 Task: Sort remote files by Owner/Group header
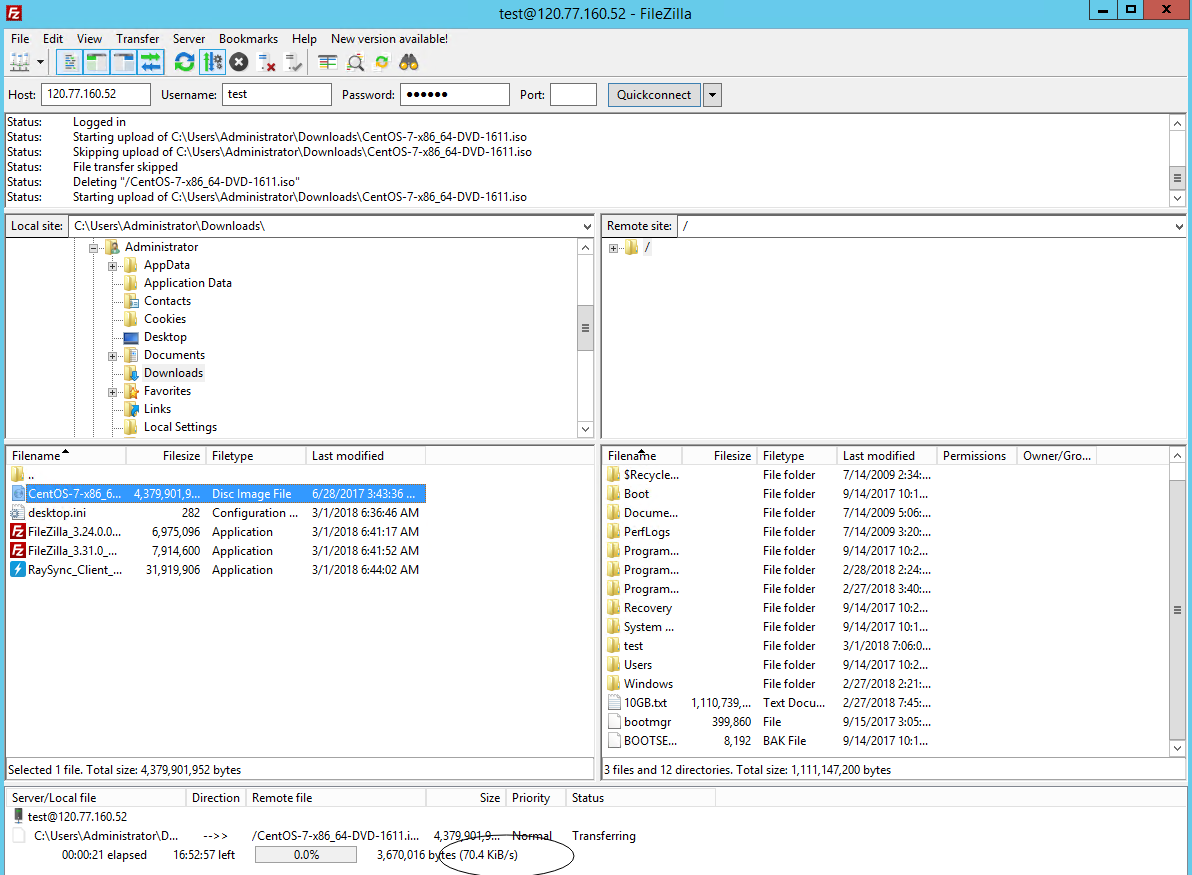[1057, 455]
